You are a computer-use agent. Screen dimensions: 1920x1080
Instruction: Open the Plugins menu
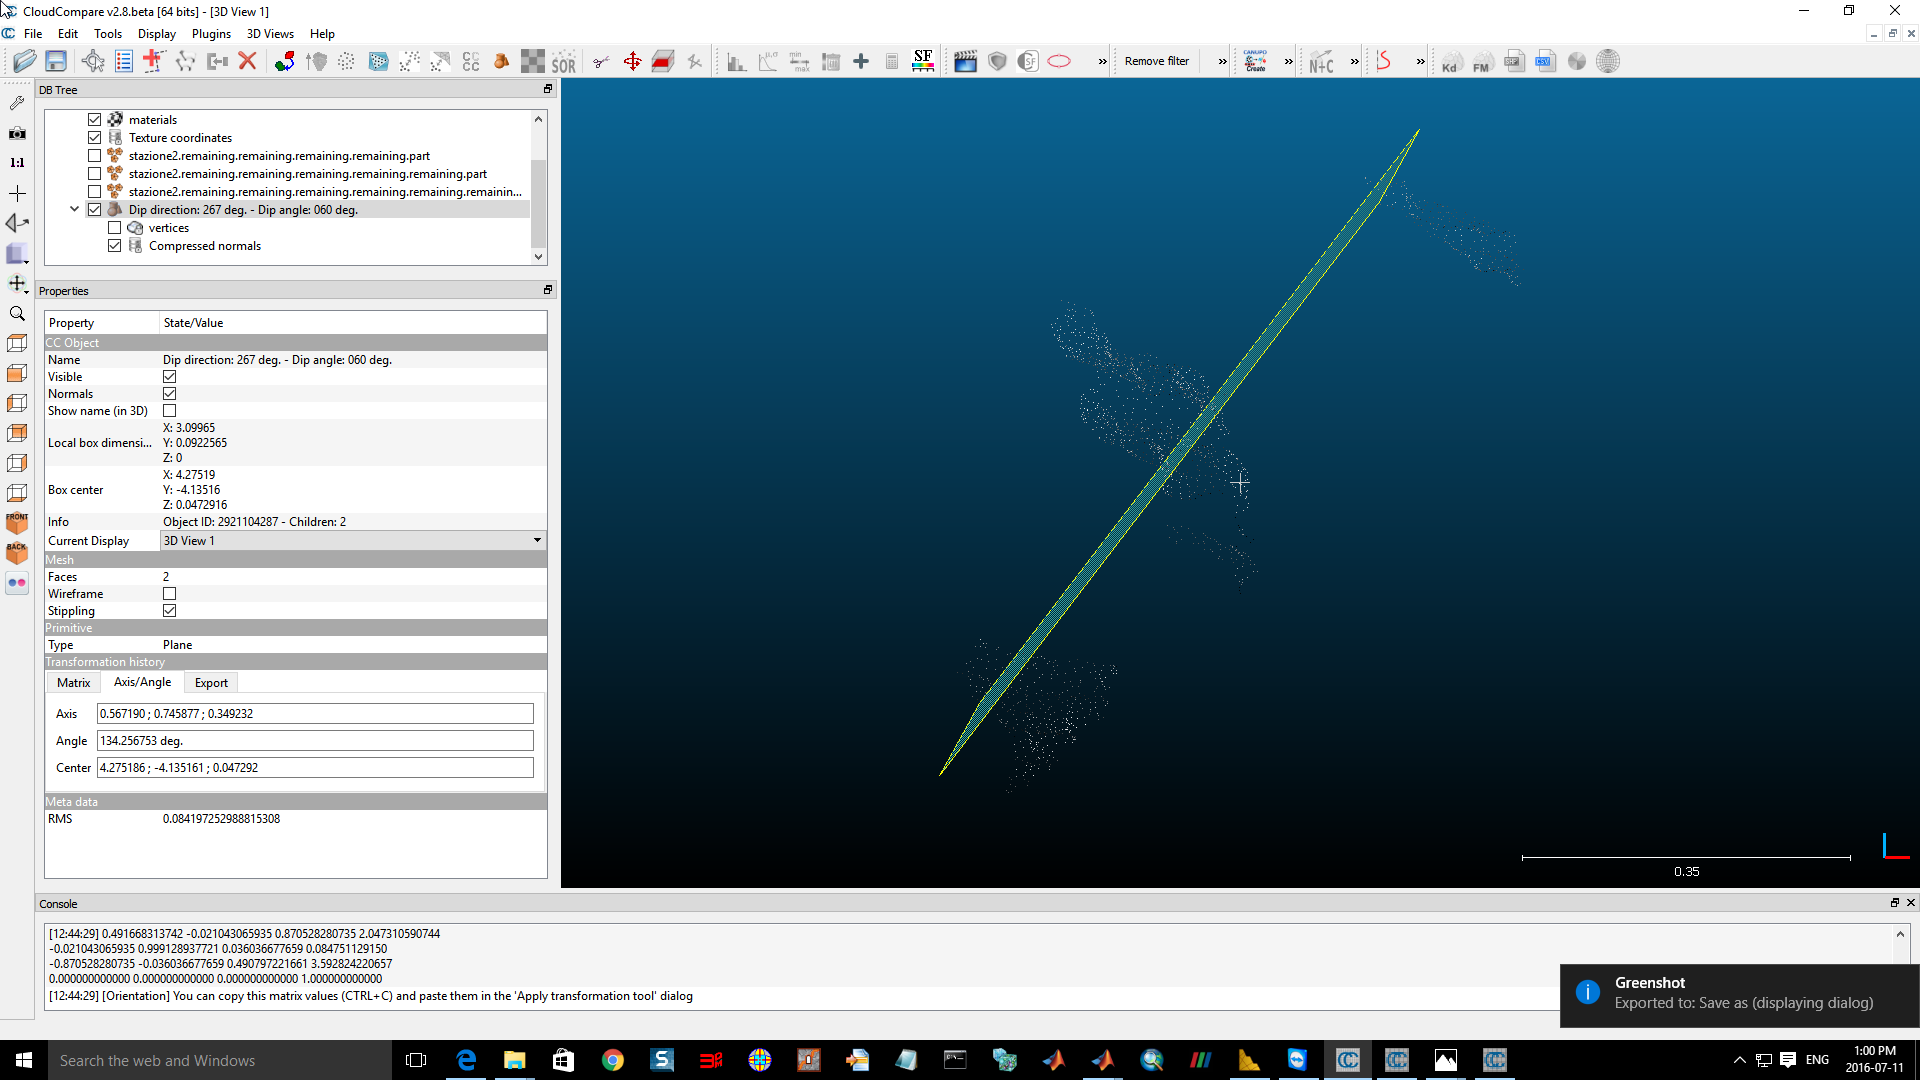tap(210, 34)
